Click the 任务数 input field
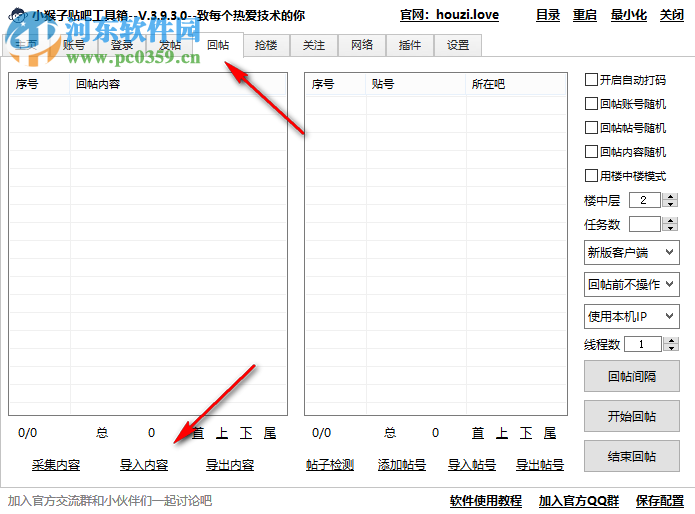This screenshot has height=514, width=695. 645,224
